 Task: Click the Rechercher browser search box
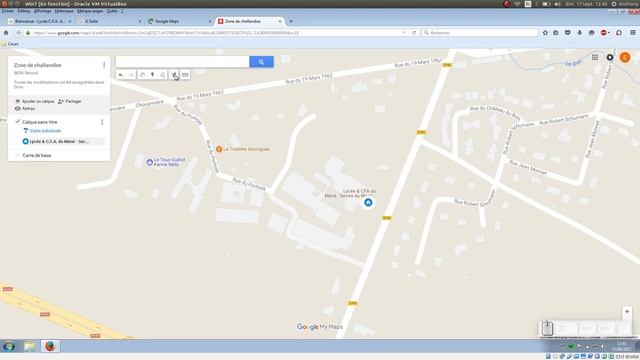point(480,33)
